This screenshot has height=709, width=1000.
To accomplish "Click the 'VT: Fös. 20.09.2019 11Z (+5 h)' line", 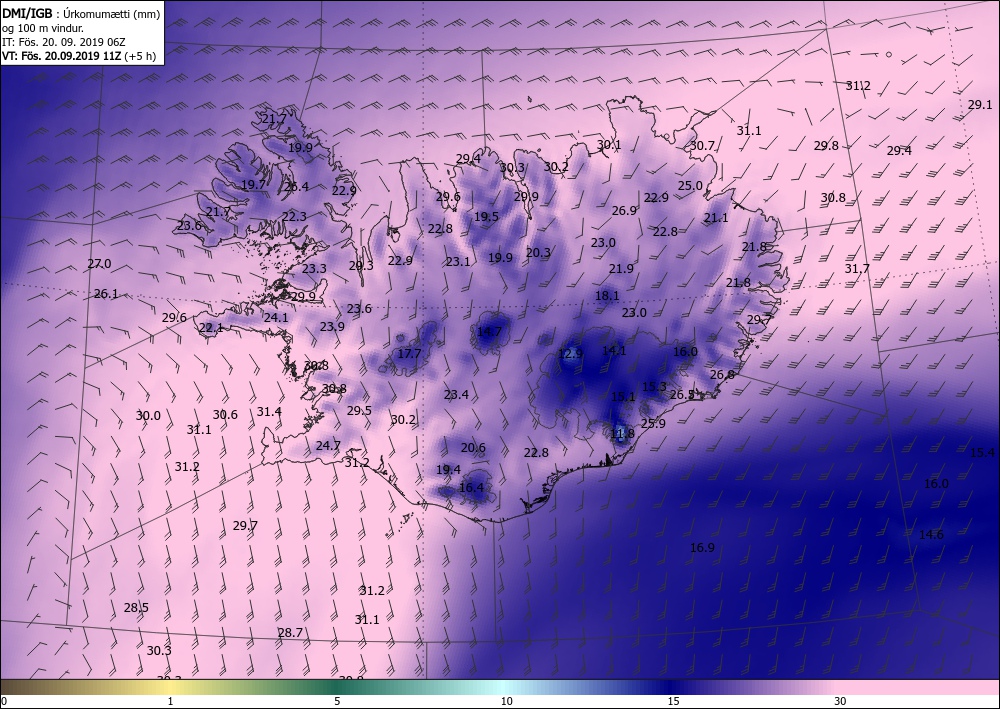I will coord(79,56).
